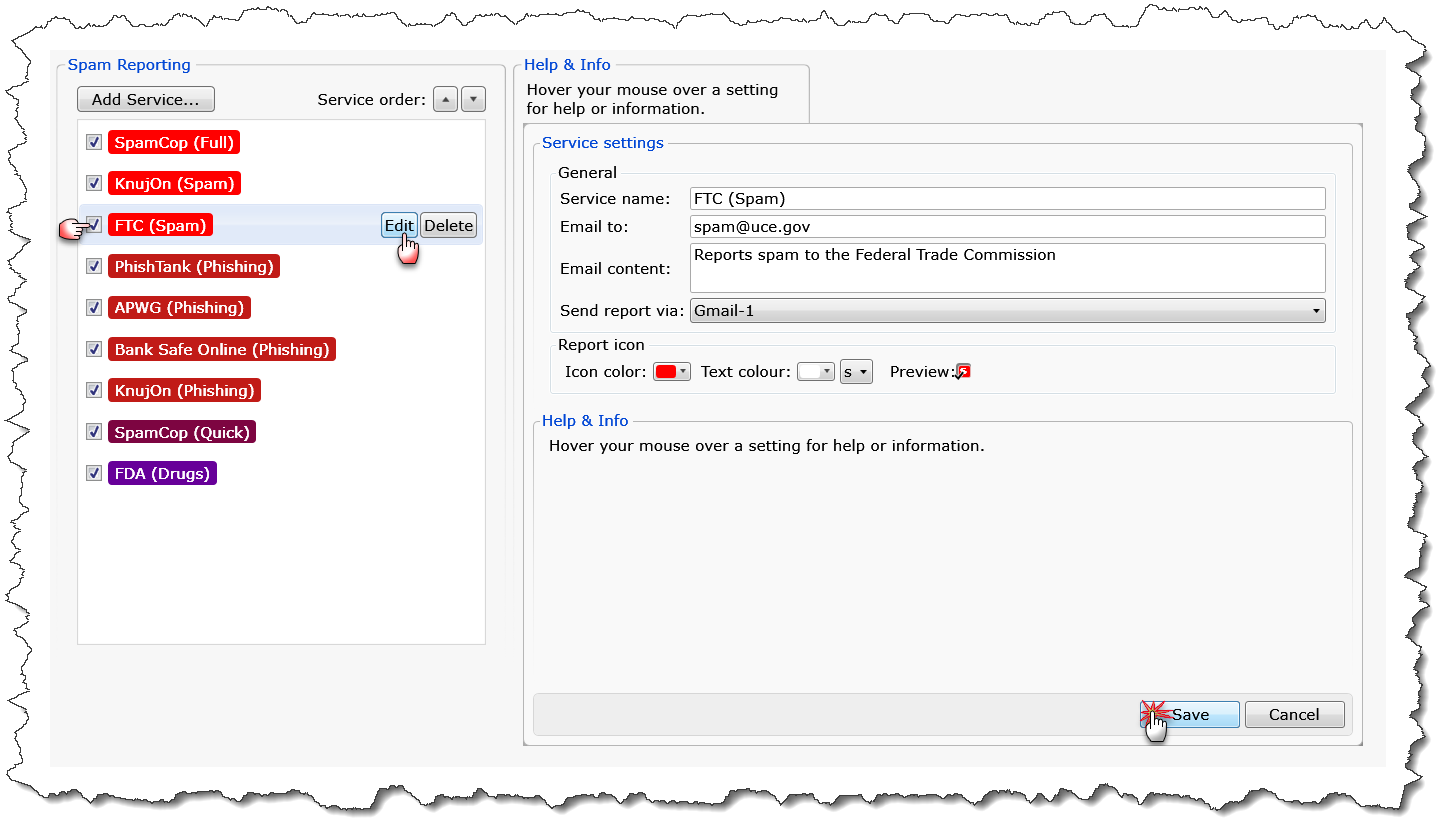Select the KnujOn (Spam) service label

[174, 183]
